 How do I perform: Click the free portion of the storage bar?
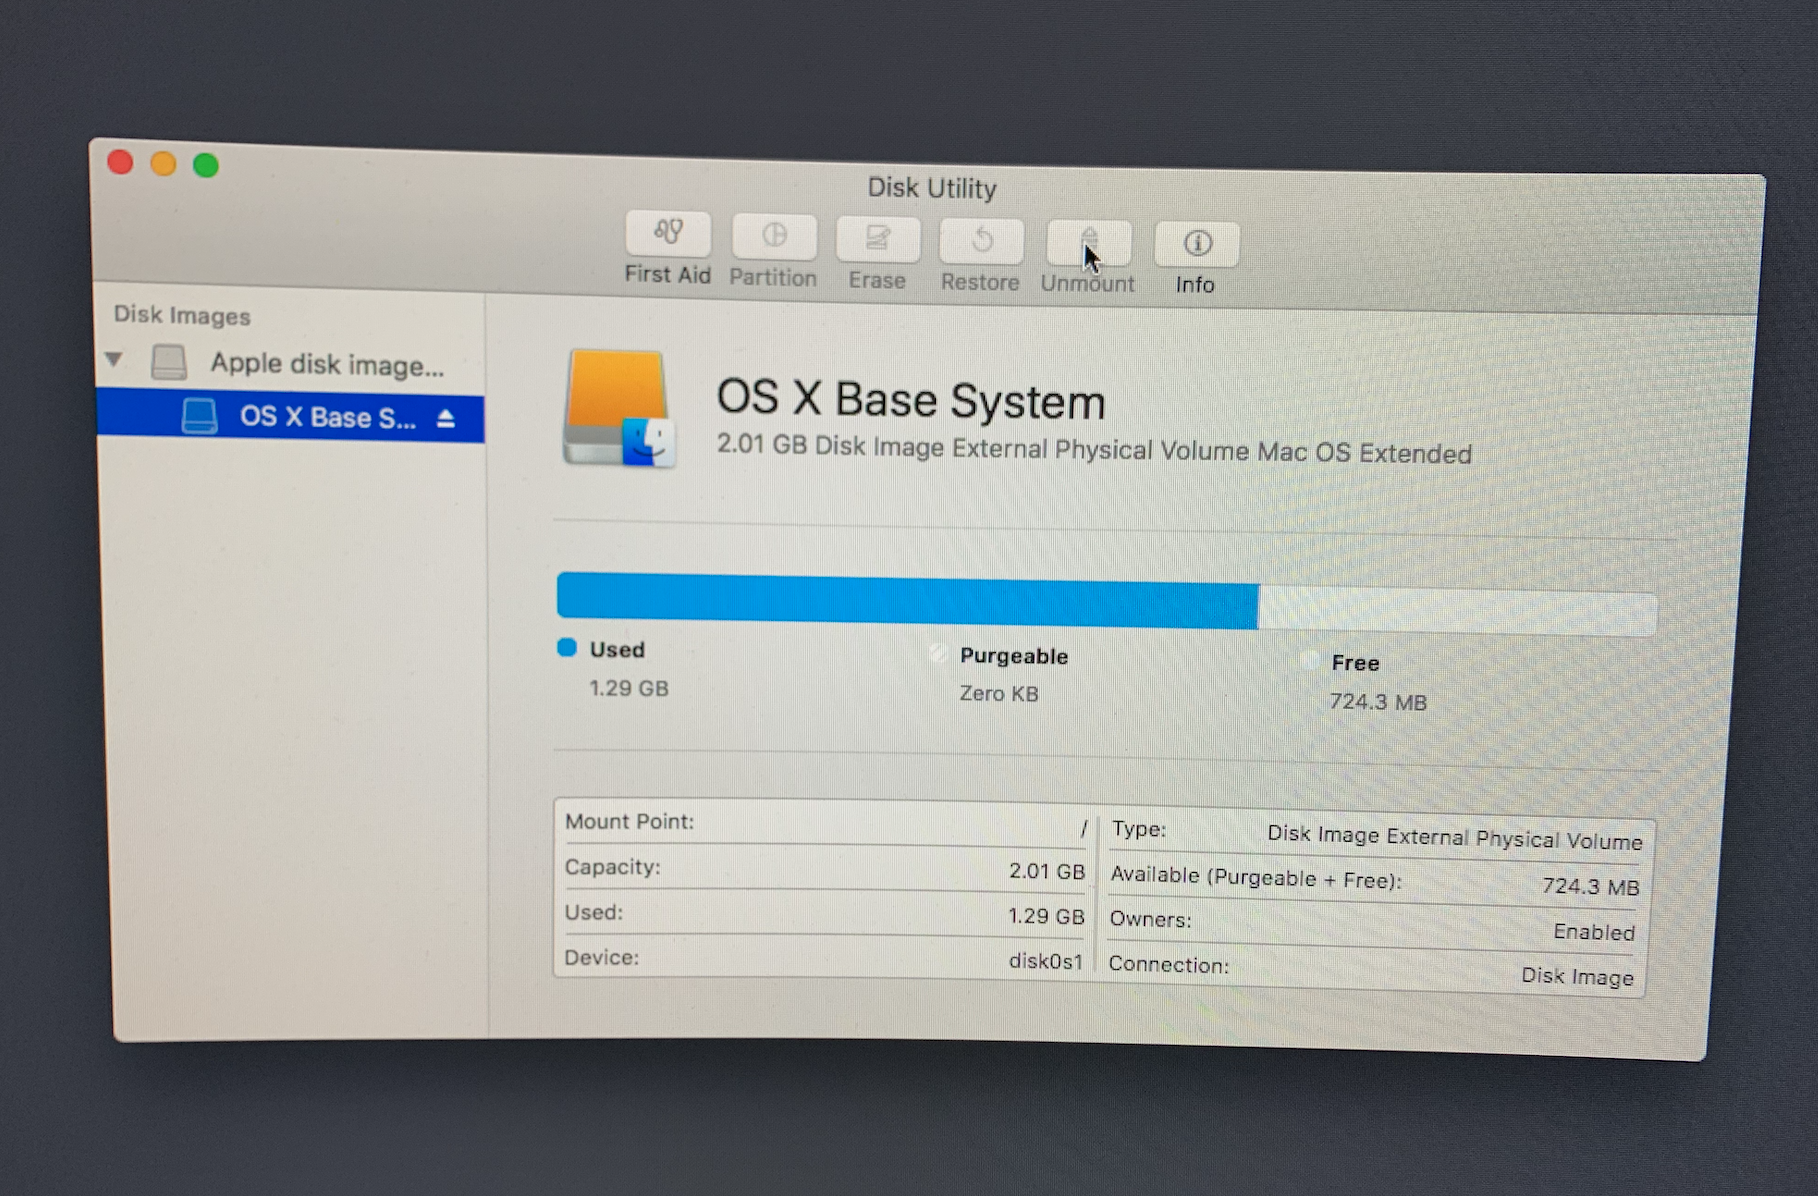(1457, 611)
